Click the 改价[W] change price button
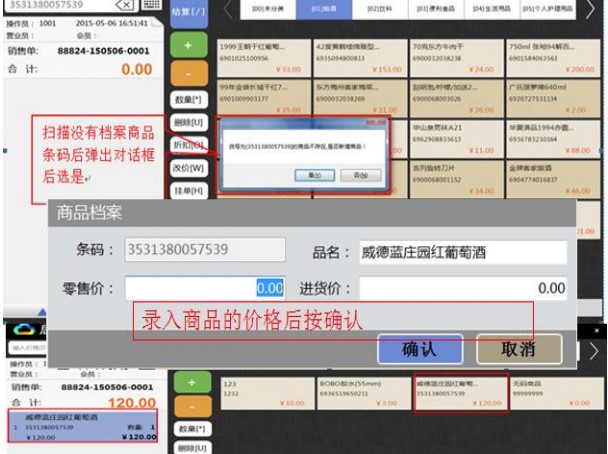 coord(188,168)
